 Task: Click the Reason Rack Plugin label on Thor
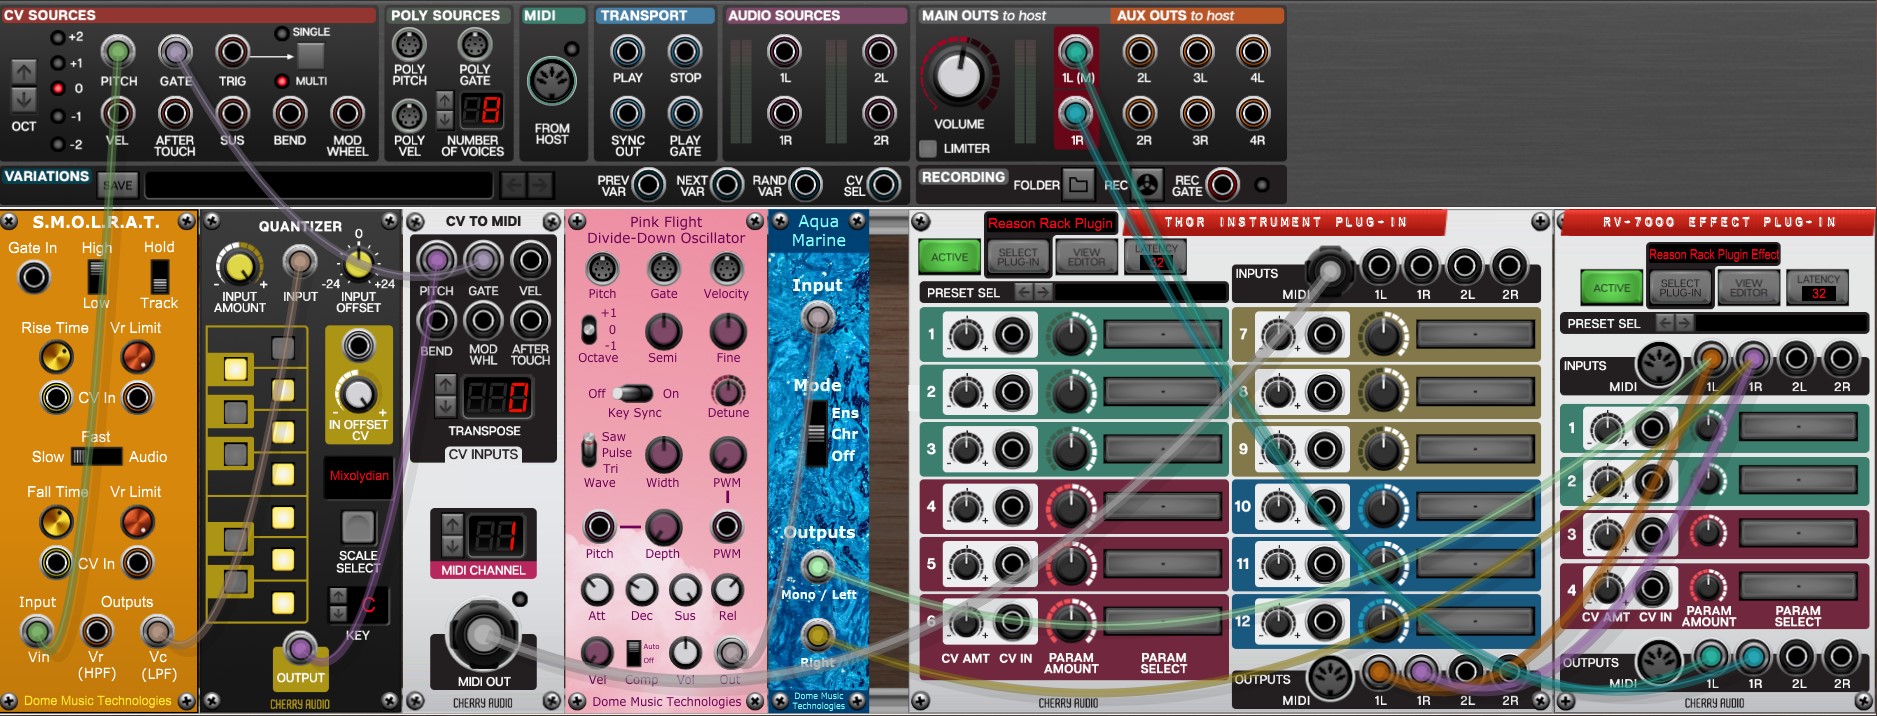[1050, 223]
